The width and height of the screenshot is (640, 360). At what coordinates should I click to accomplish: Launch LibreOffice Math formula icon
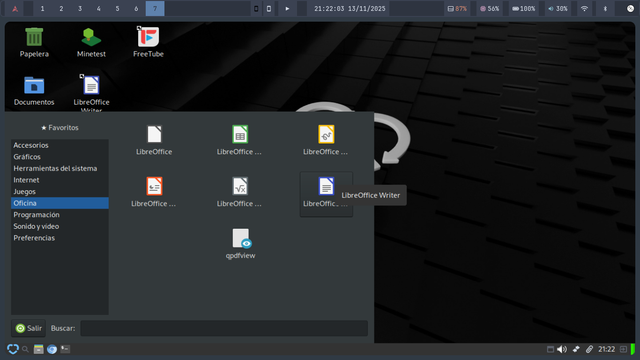(x=240, y=192)
